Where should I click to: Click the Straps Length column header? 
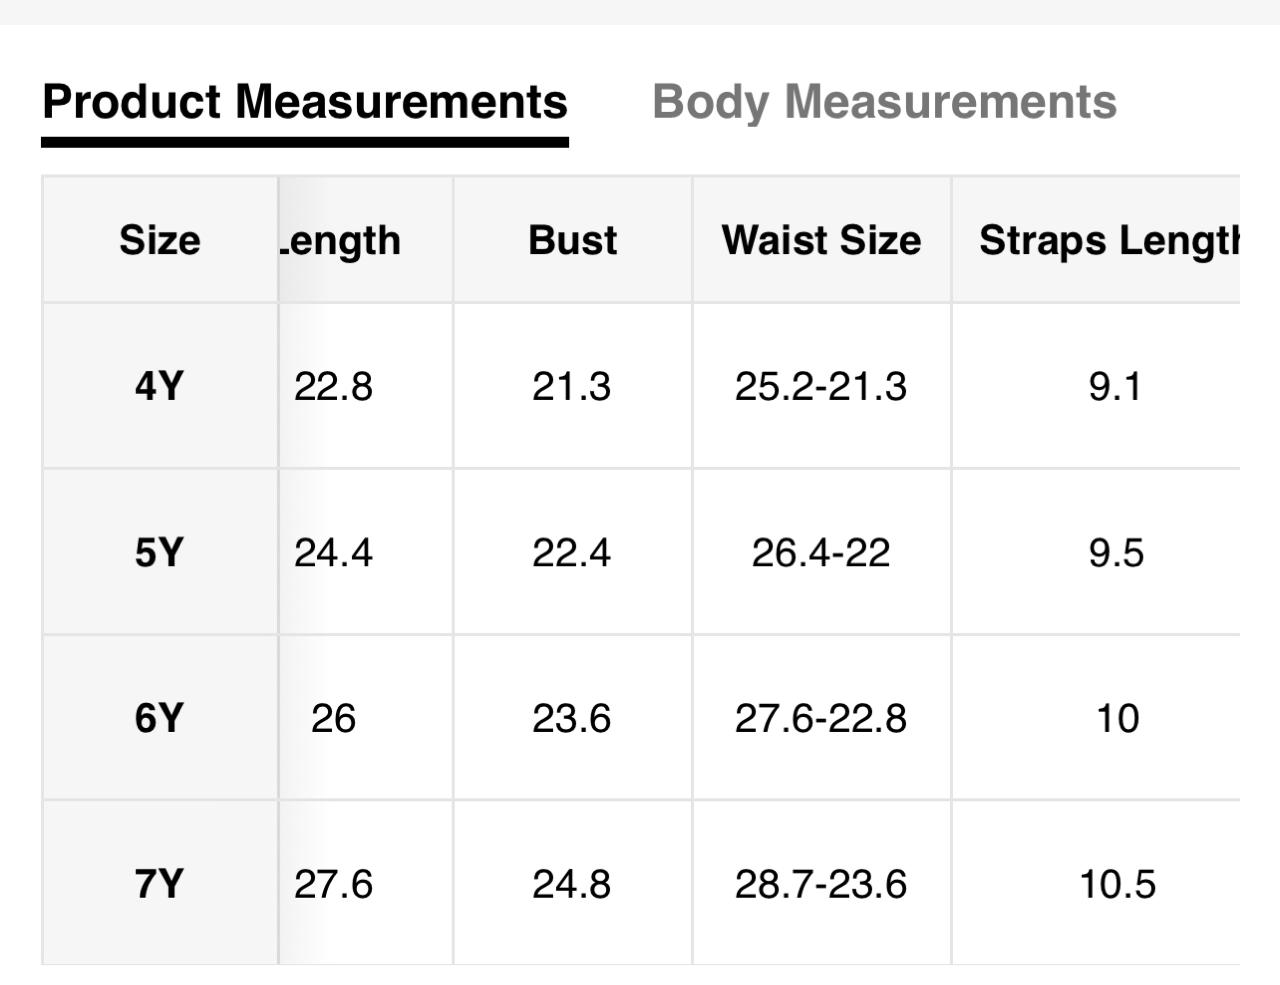(x=1108, y=240)
